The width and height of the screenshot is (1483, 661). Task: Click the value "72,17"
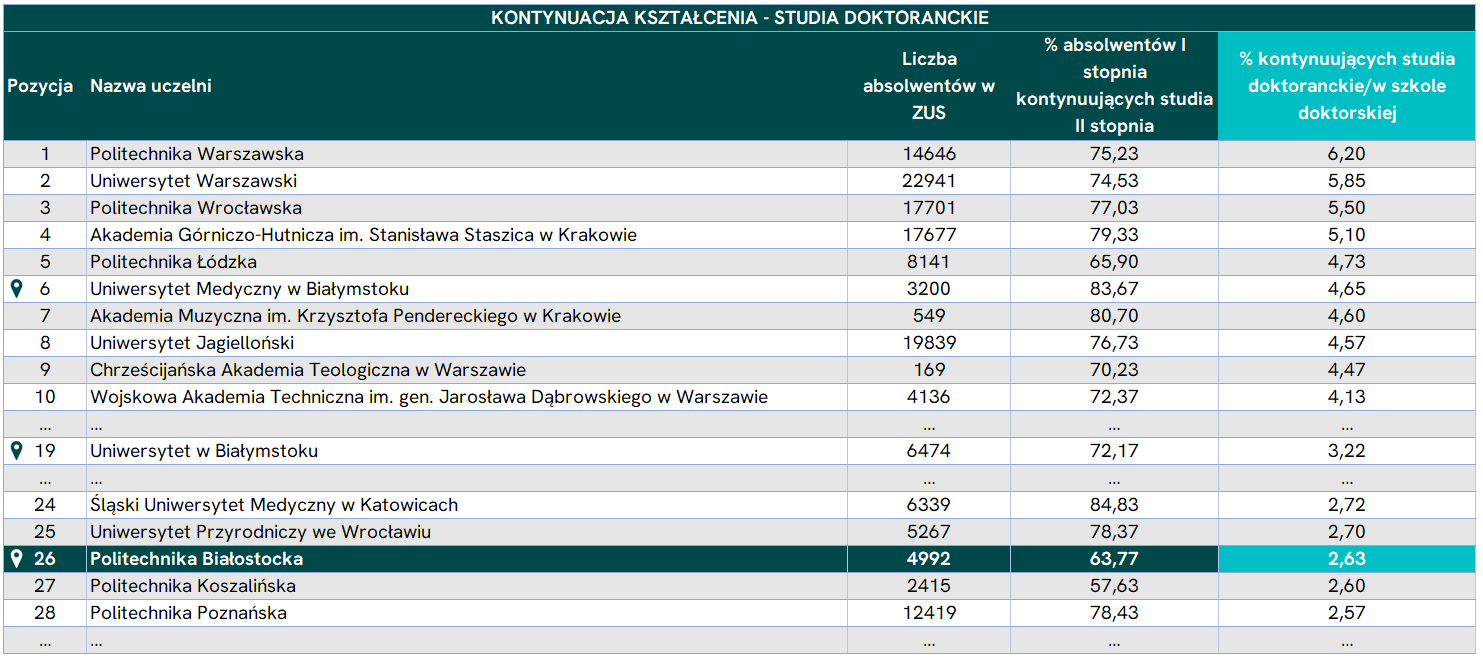coord(1114,451)
